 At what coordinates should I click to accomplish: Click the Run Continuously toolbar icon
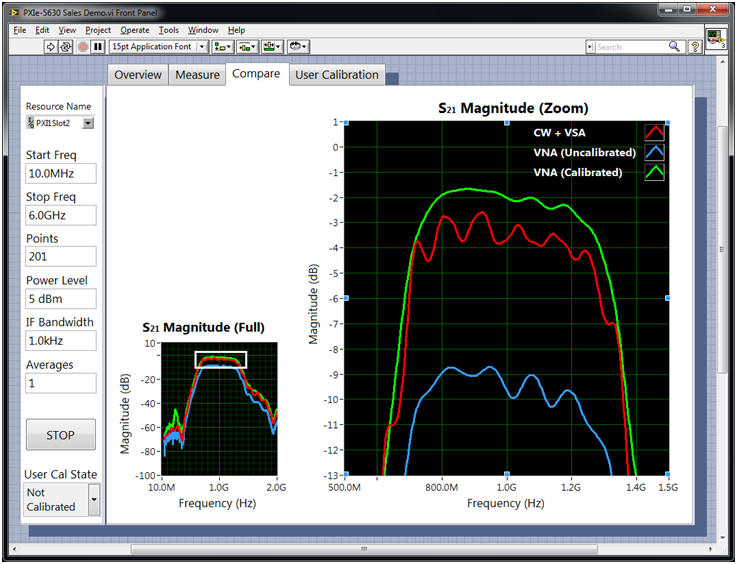[66, 47]
